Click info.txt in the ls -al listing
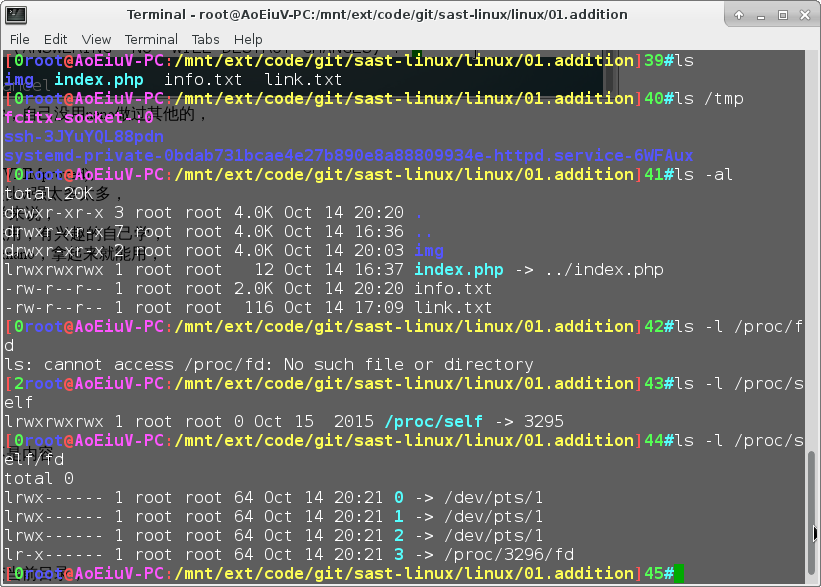This screenshot has width=821, height=587. (x=453, y=289)
